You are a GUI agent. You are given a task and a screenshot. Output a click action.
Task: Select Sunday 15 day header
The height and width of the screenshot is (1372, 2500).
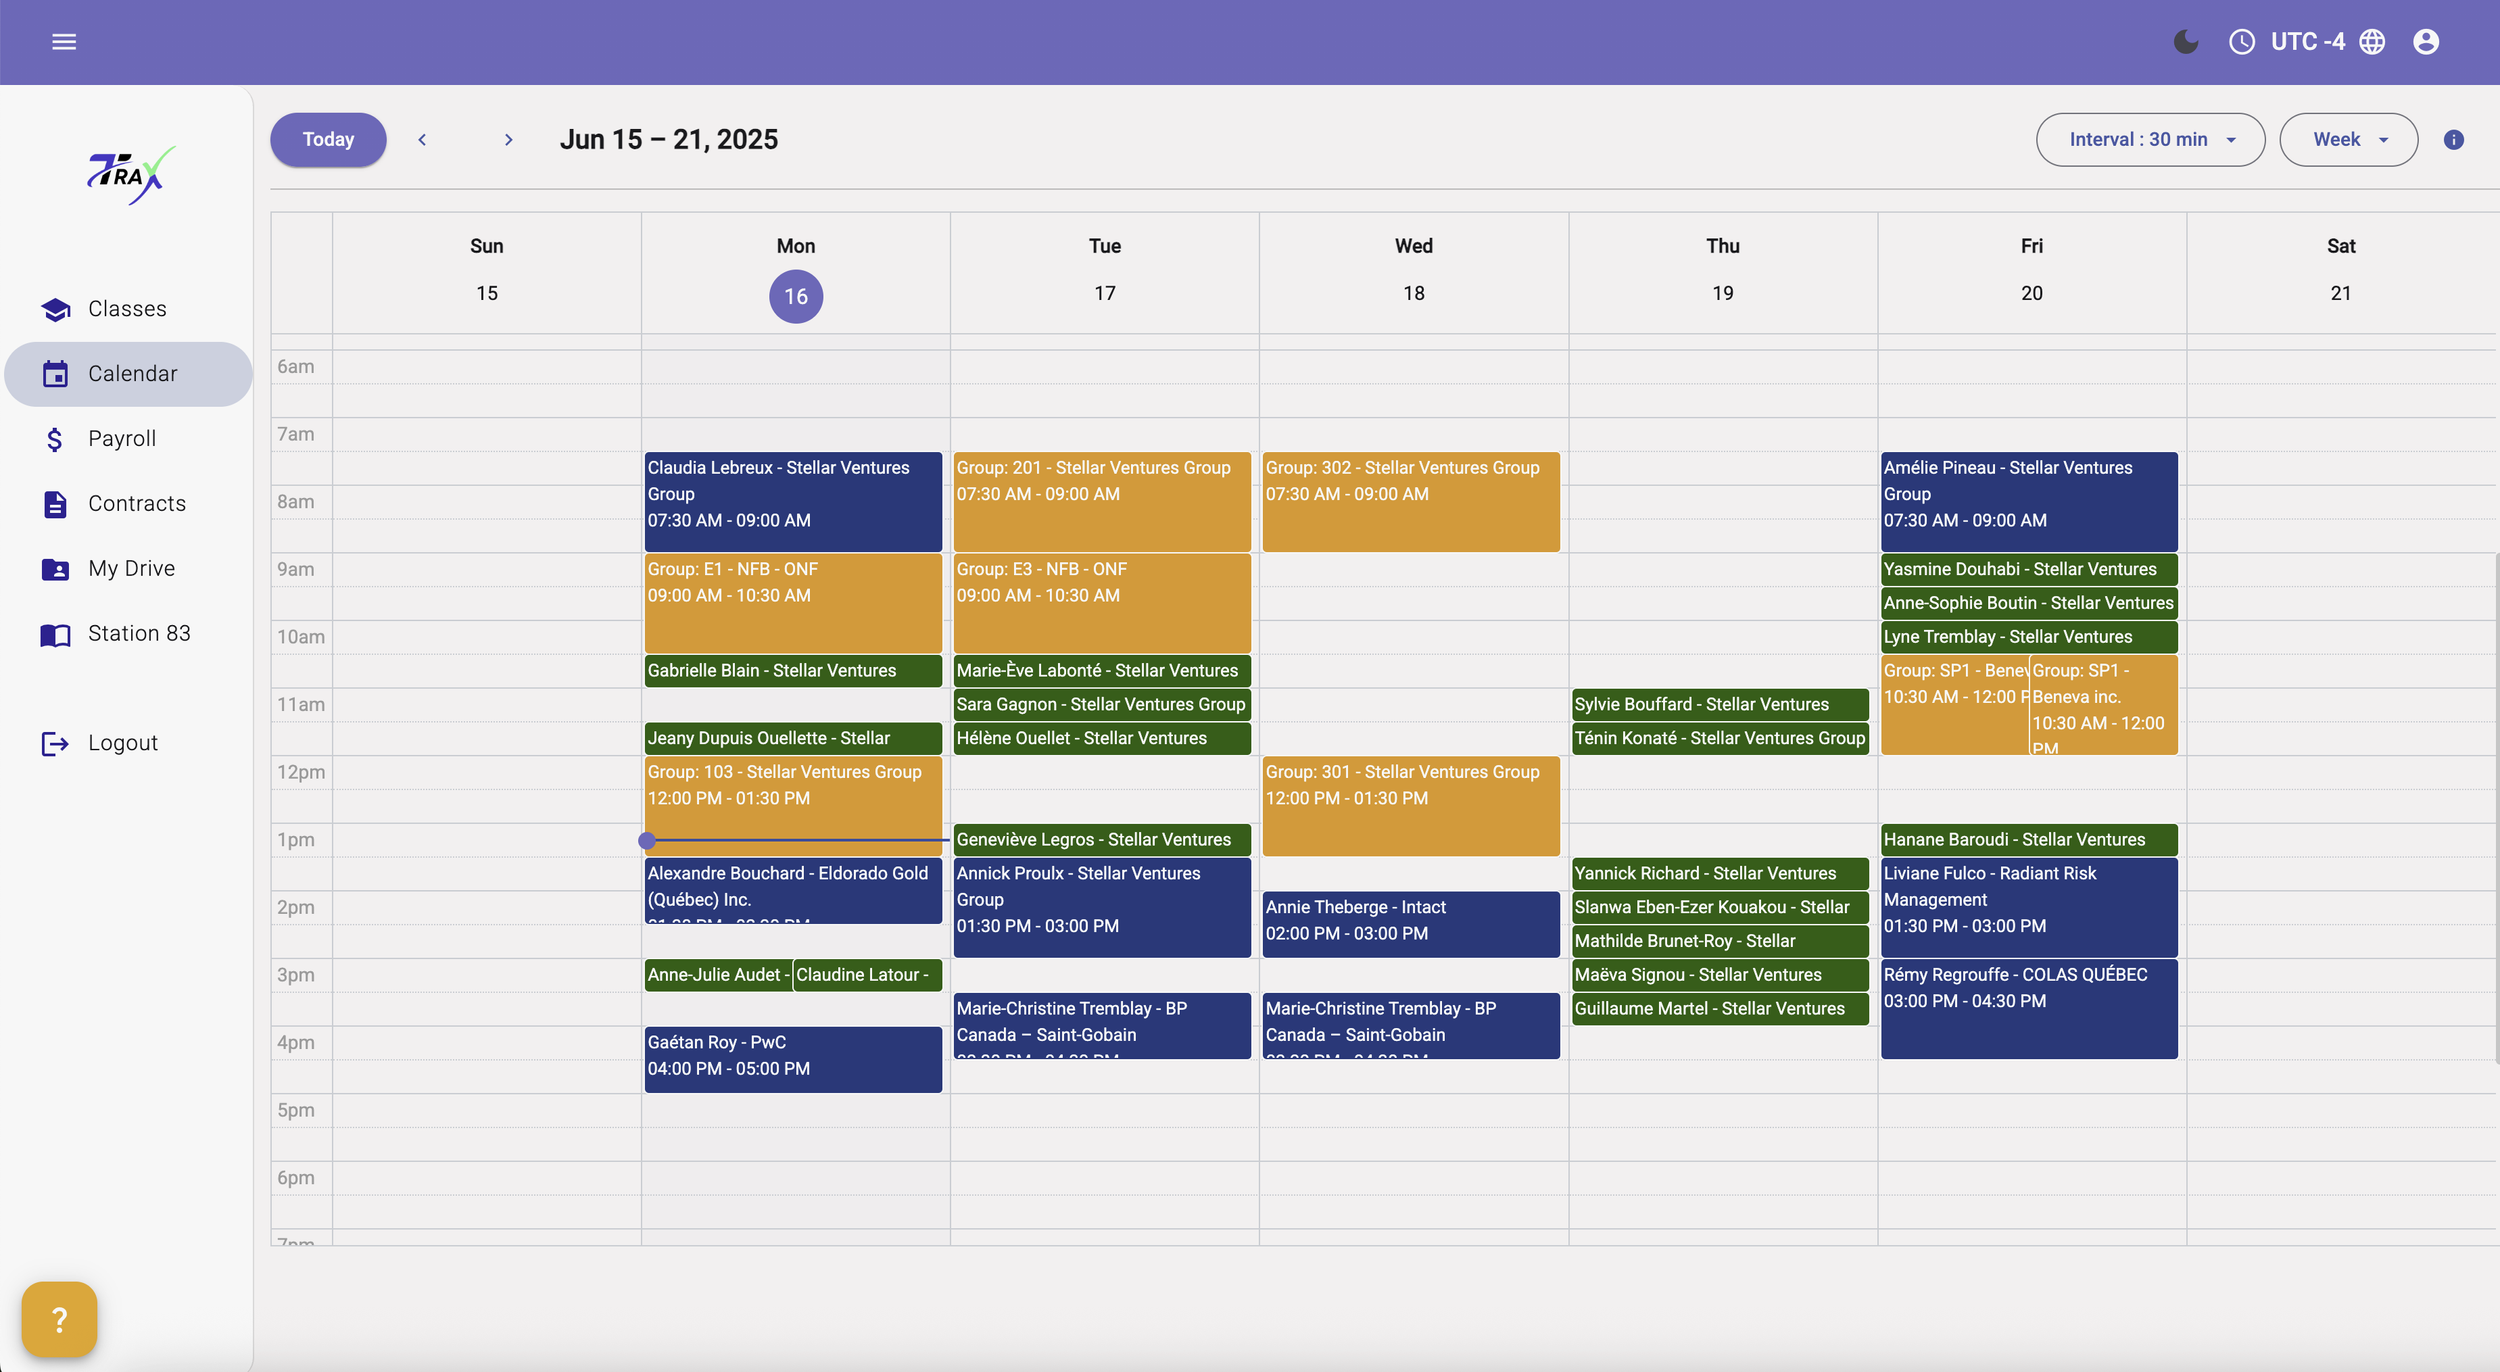tap(487, 270)
